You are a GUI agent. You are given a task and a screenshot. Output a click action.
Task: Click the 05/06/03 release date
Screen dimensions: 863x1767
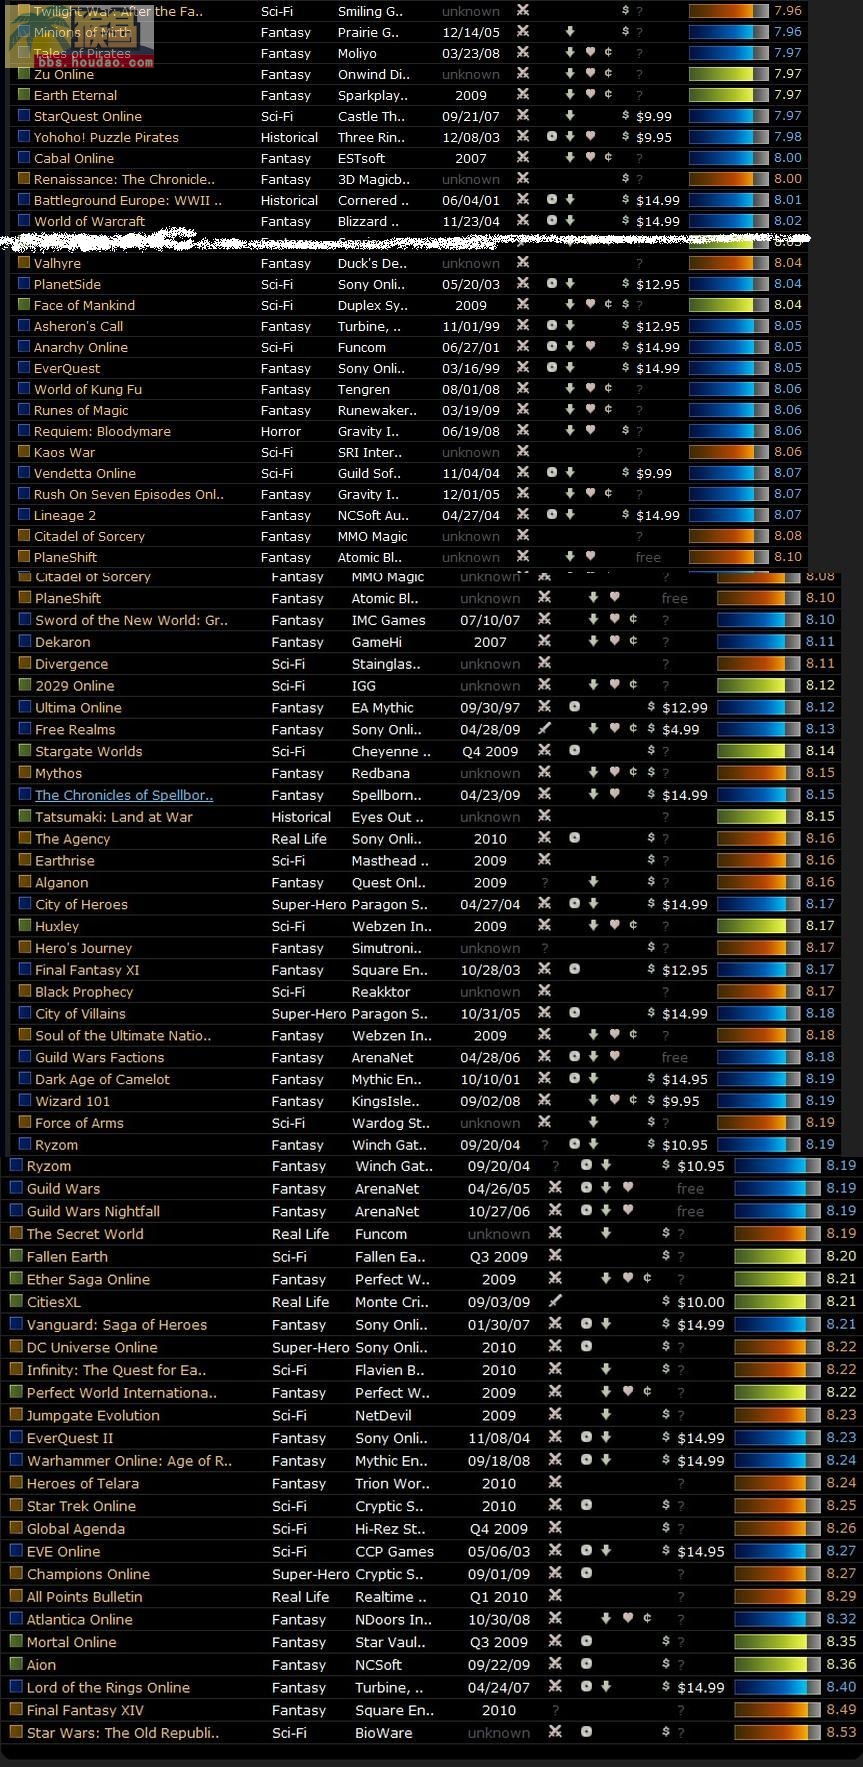[499, 1552]
